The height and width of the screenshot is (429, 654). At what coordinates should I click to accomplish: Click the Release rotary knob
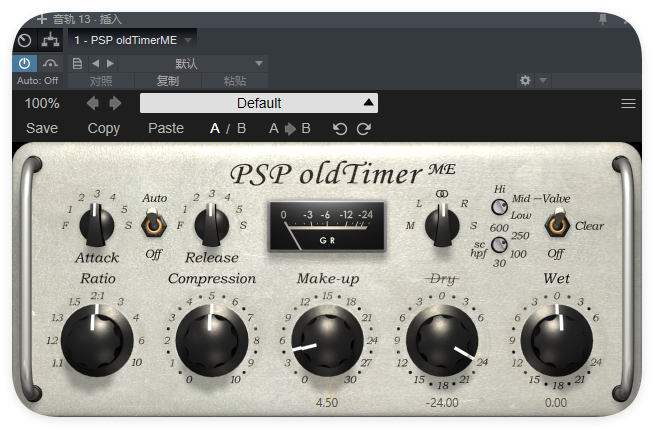coord(212,225)
